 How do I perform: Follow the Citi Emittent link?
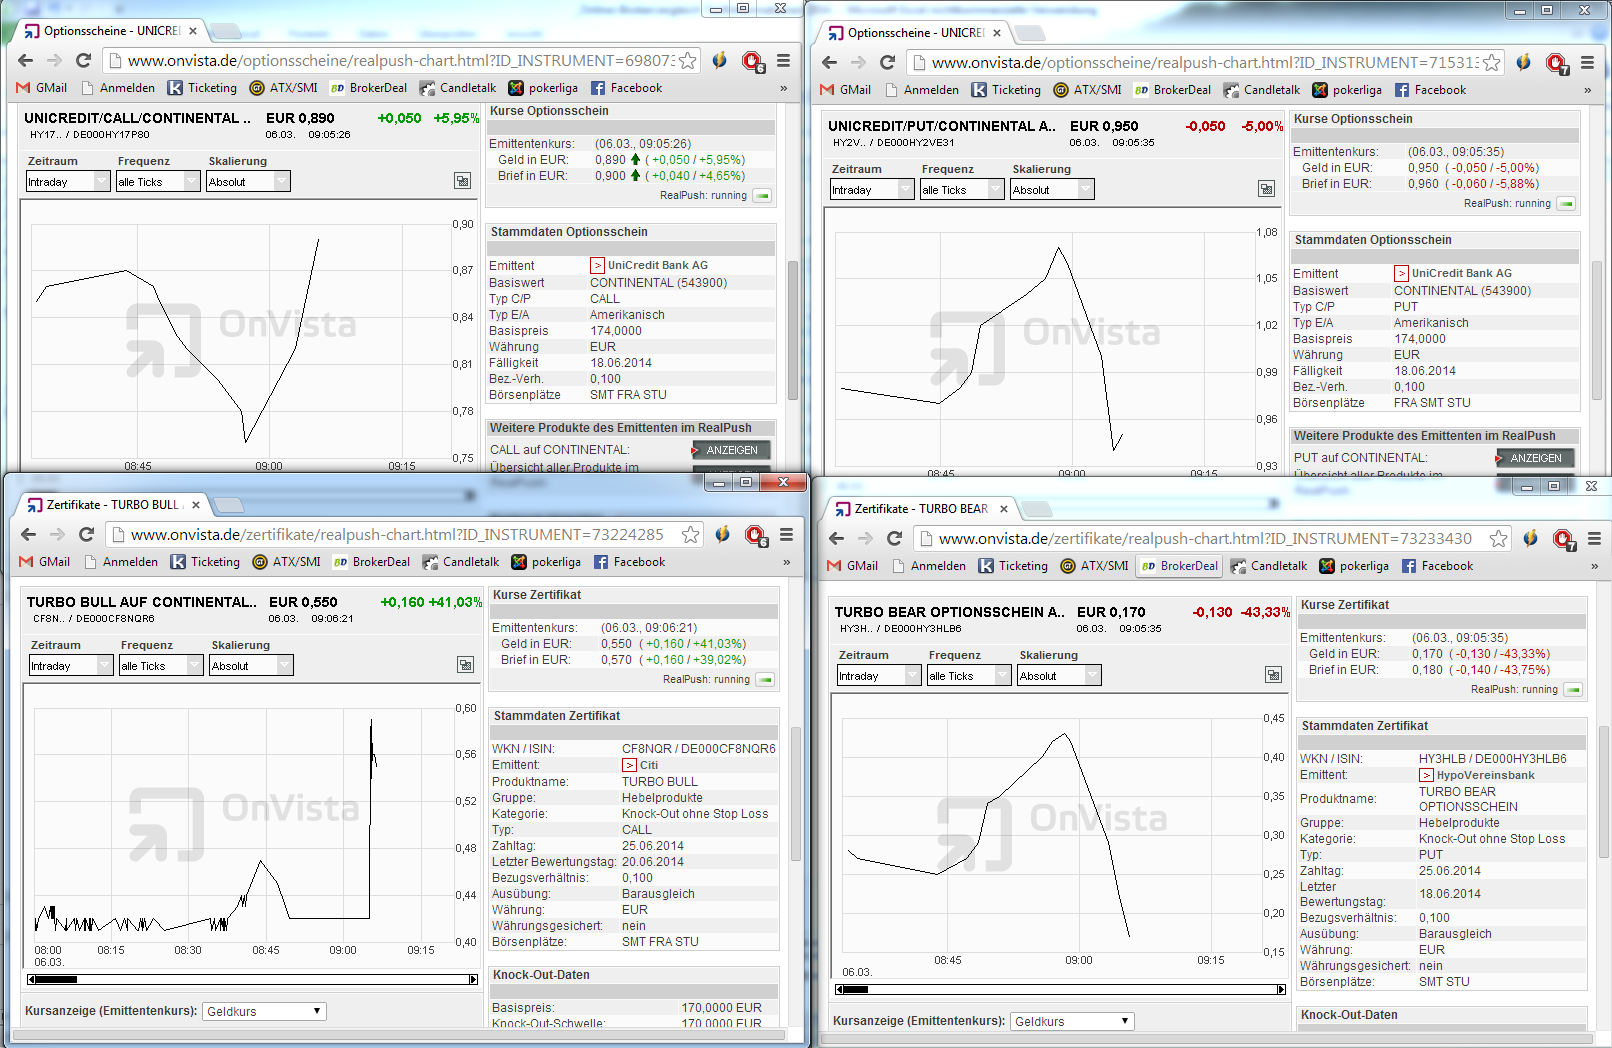click(x=648, y=765)
